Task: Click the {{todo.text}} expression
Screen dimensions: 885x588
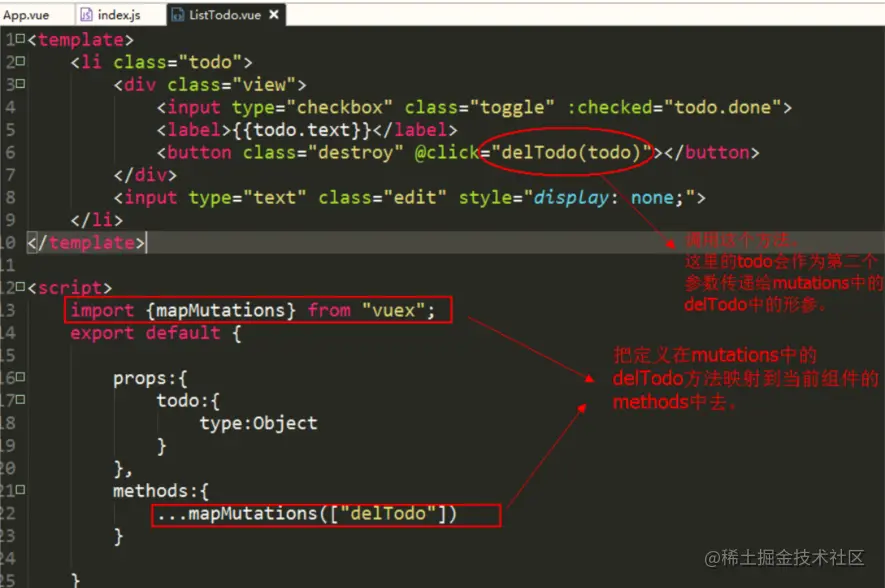Action: pos(301,130)
